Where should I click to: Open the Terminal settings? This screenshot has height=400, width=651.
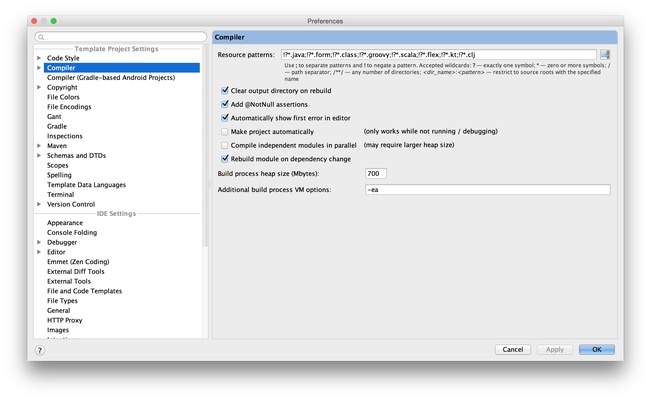[61, 194]
